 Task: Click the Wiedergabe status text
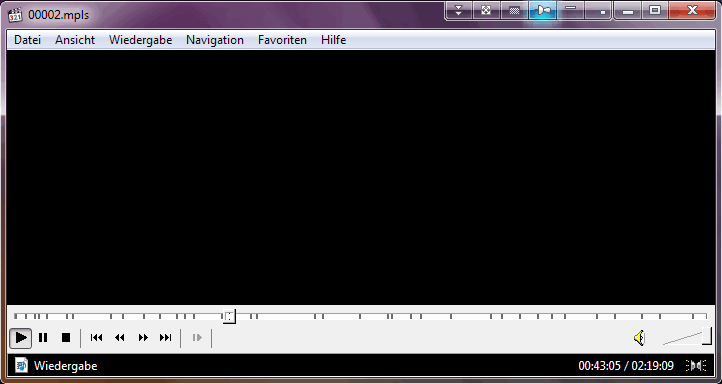(66, 366)
